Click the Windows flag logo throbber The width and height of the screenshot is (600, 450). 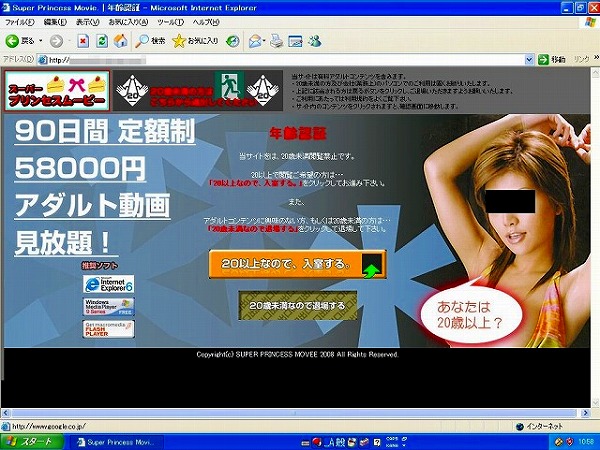click(590, 22)
